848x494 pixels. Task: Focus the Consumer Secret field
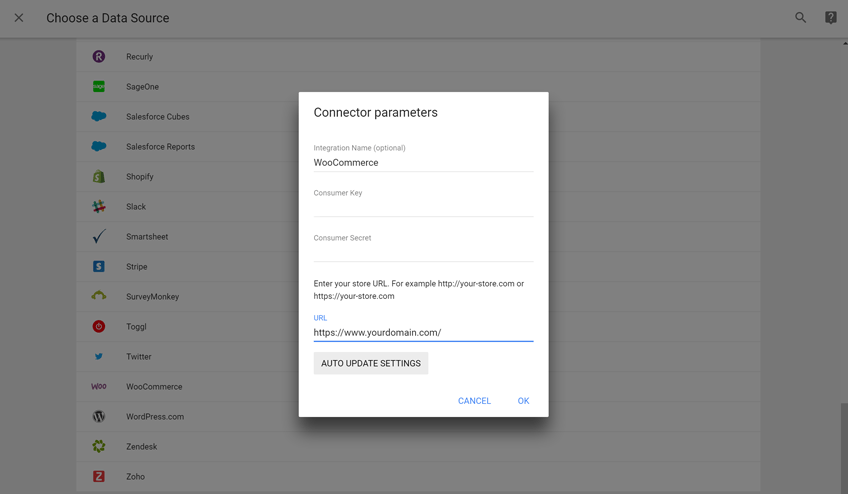point(423,252)
